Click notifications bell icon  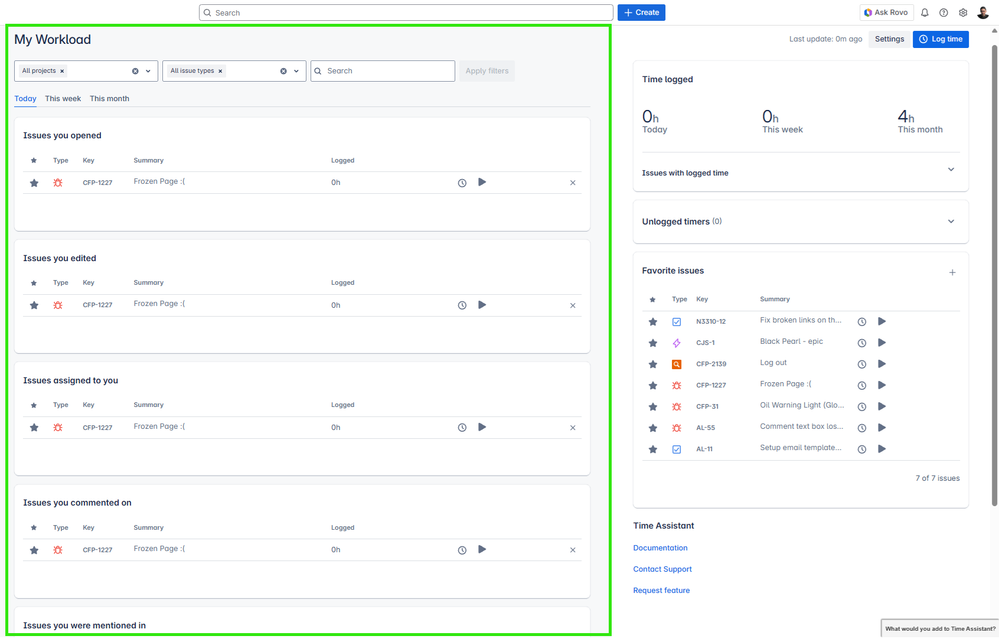[x=924, y=13]
